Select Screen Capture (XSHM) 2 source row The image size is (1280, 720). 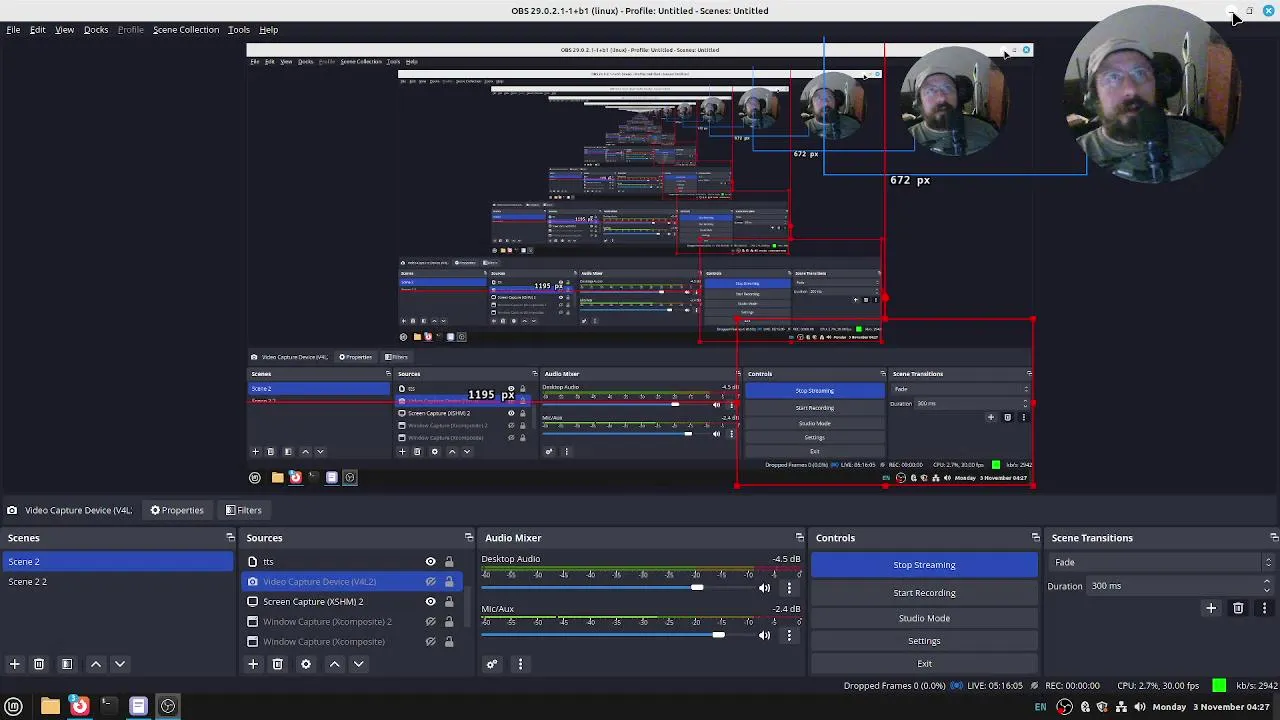coord(351,602)
